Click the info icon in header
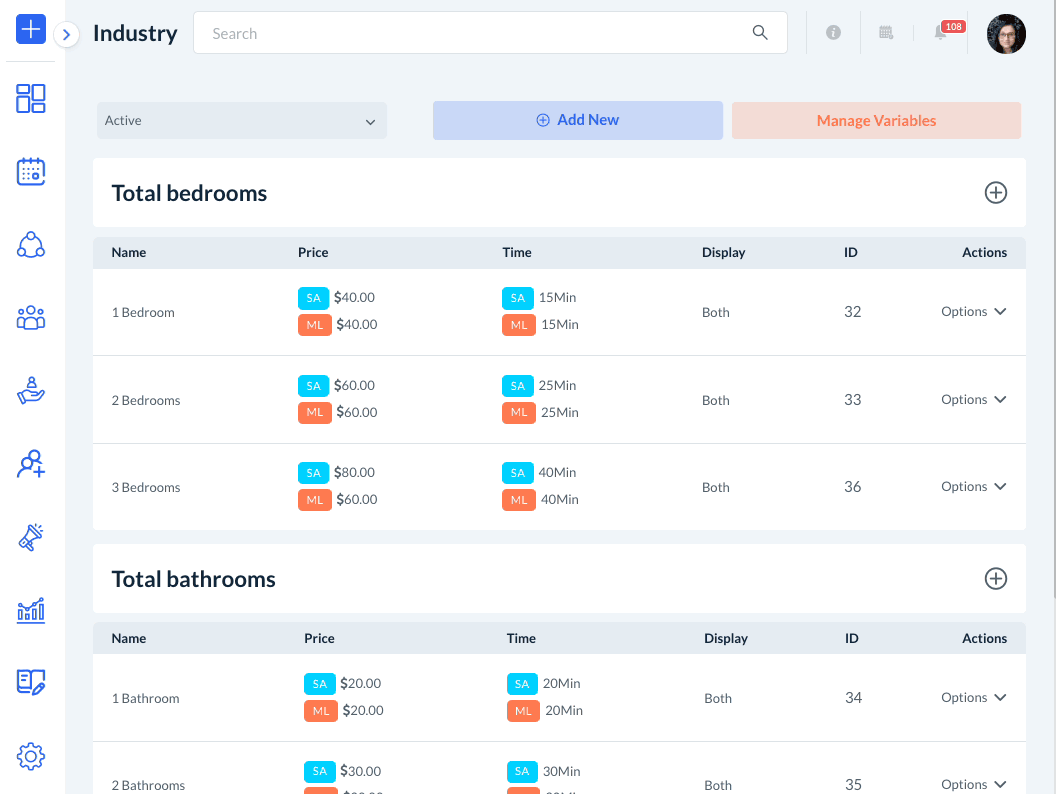This screenshot has height=794, width=1056. (833, 33)
